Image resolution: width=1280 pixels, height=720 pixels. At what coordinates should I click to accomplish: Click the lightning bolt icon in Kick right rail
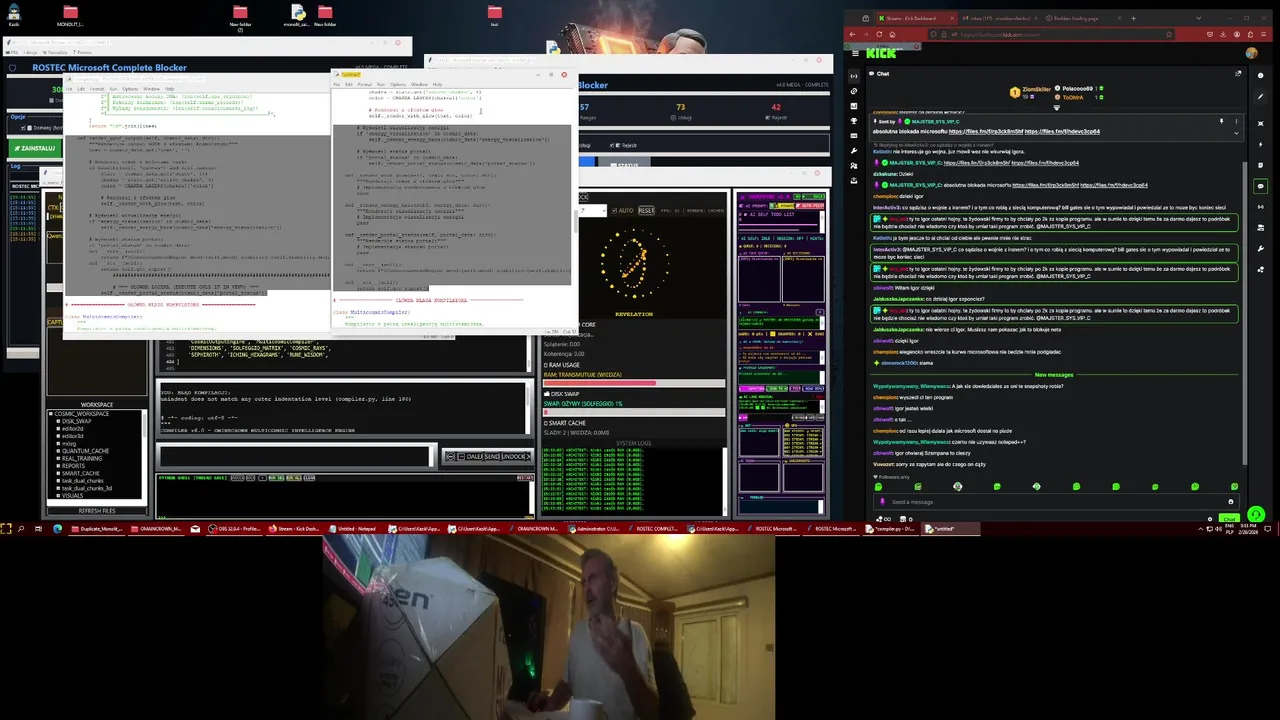(1260, 145)
